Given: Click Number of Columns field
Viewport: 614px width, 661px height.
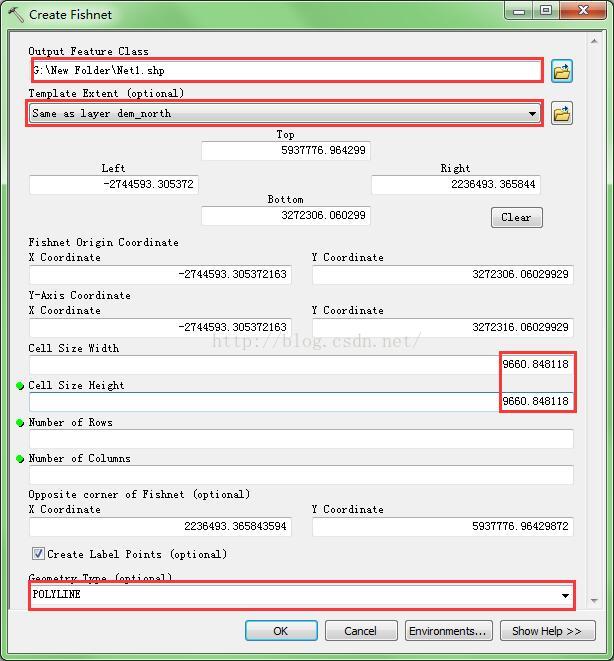Looking at the screenshot, I should pos(301,475).
